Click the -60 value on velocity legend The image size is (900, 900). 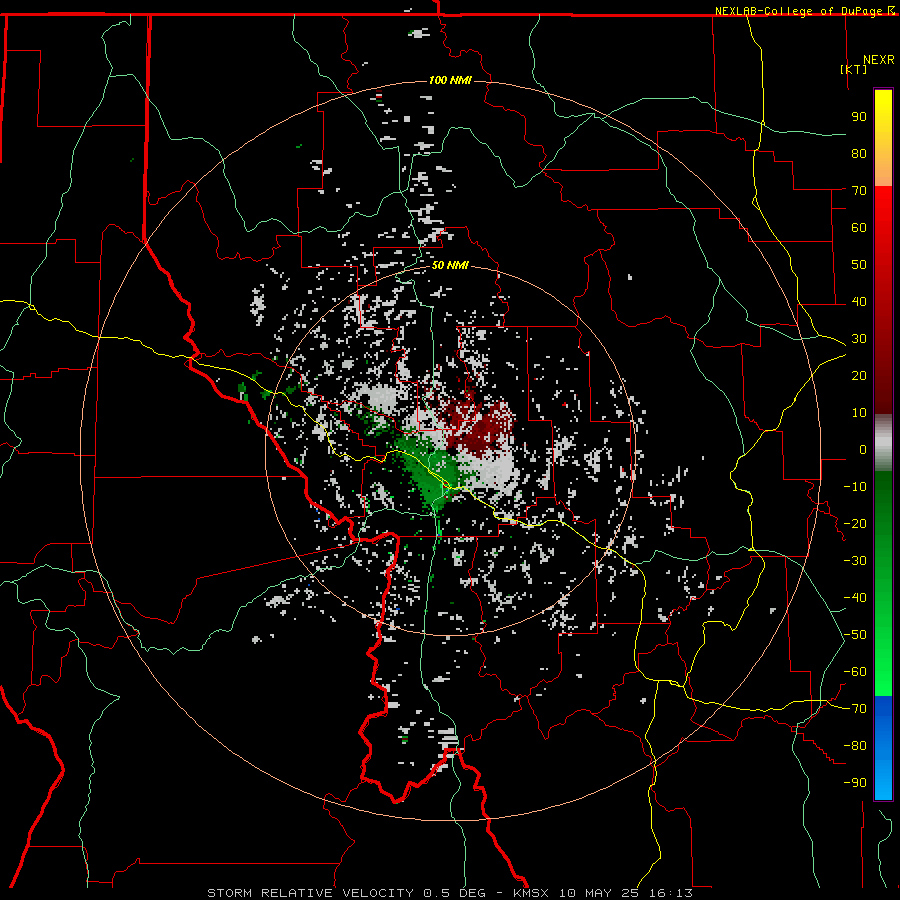coord(855,672)
